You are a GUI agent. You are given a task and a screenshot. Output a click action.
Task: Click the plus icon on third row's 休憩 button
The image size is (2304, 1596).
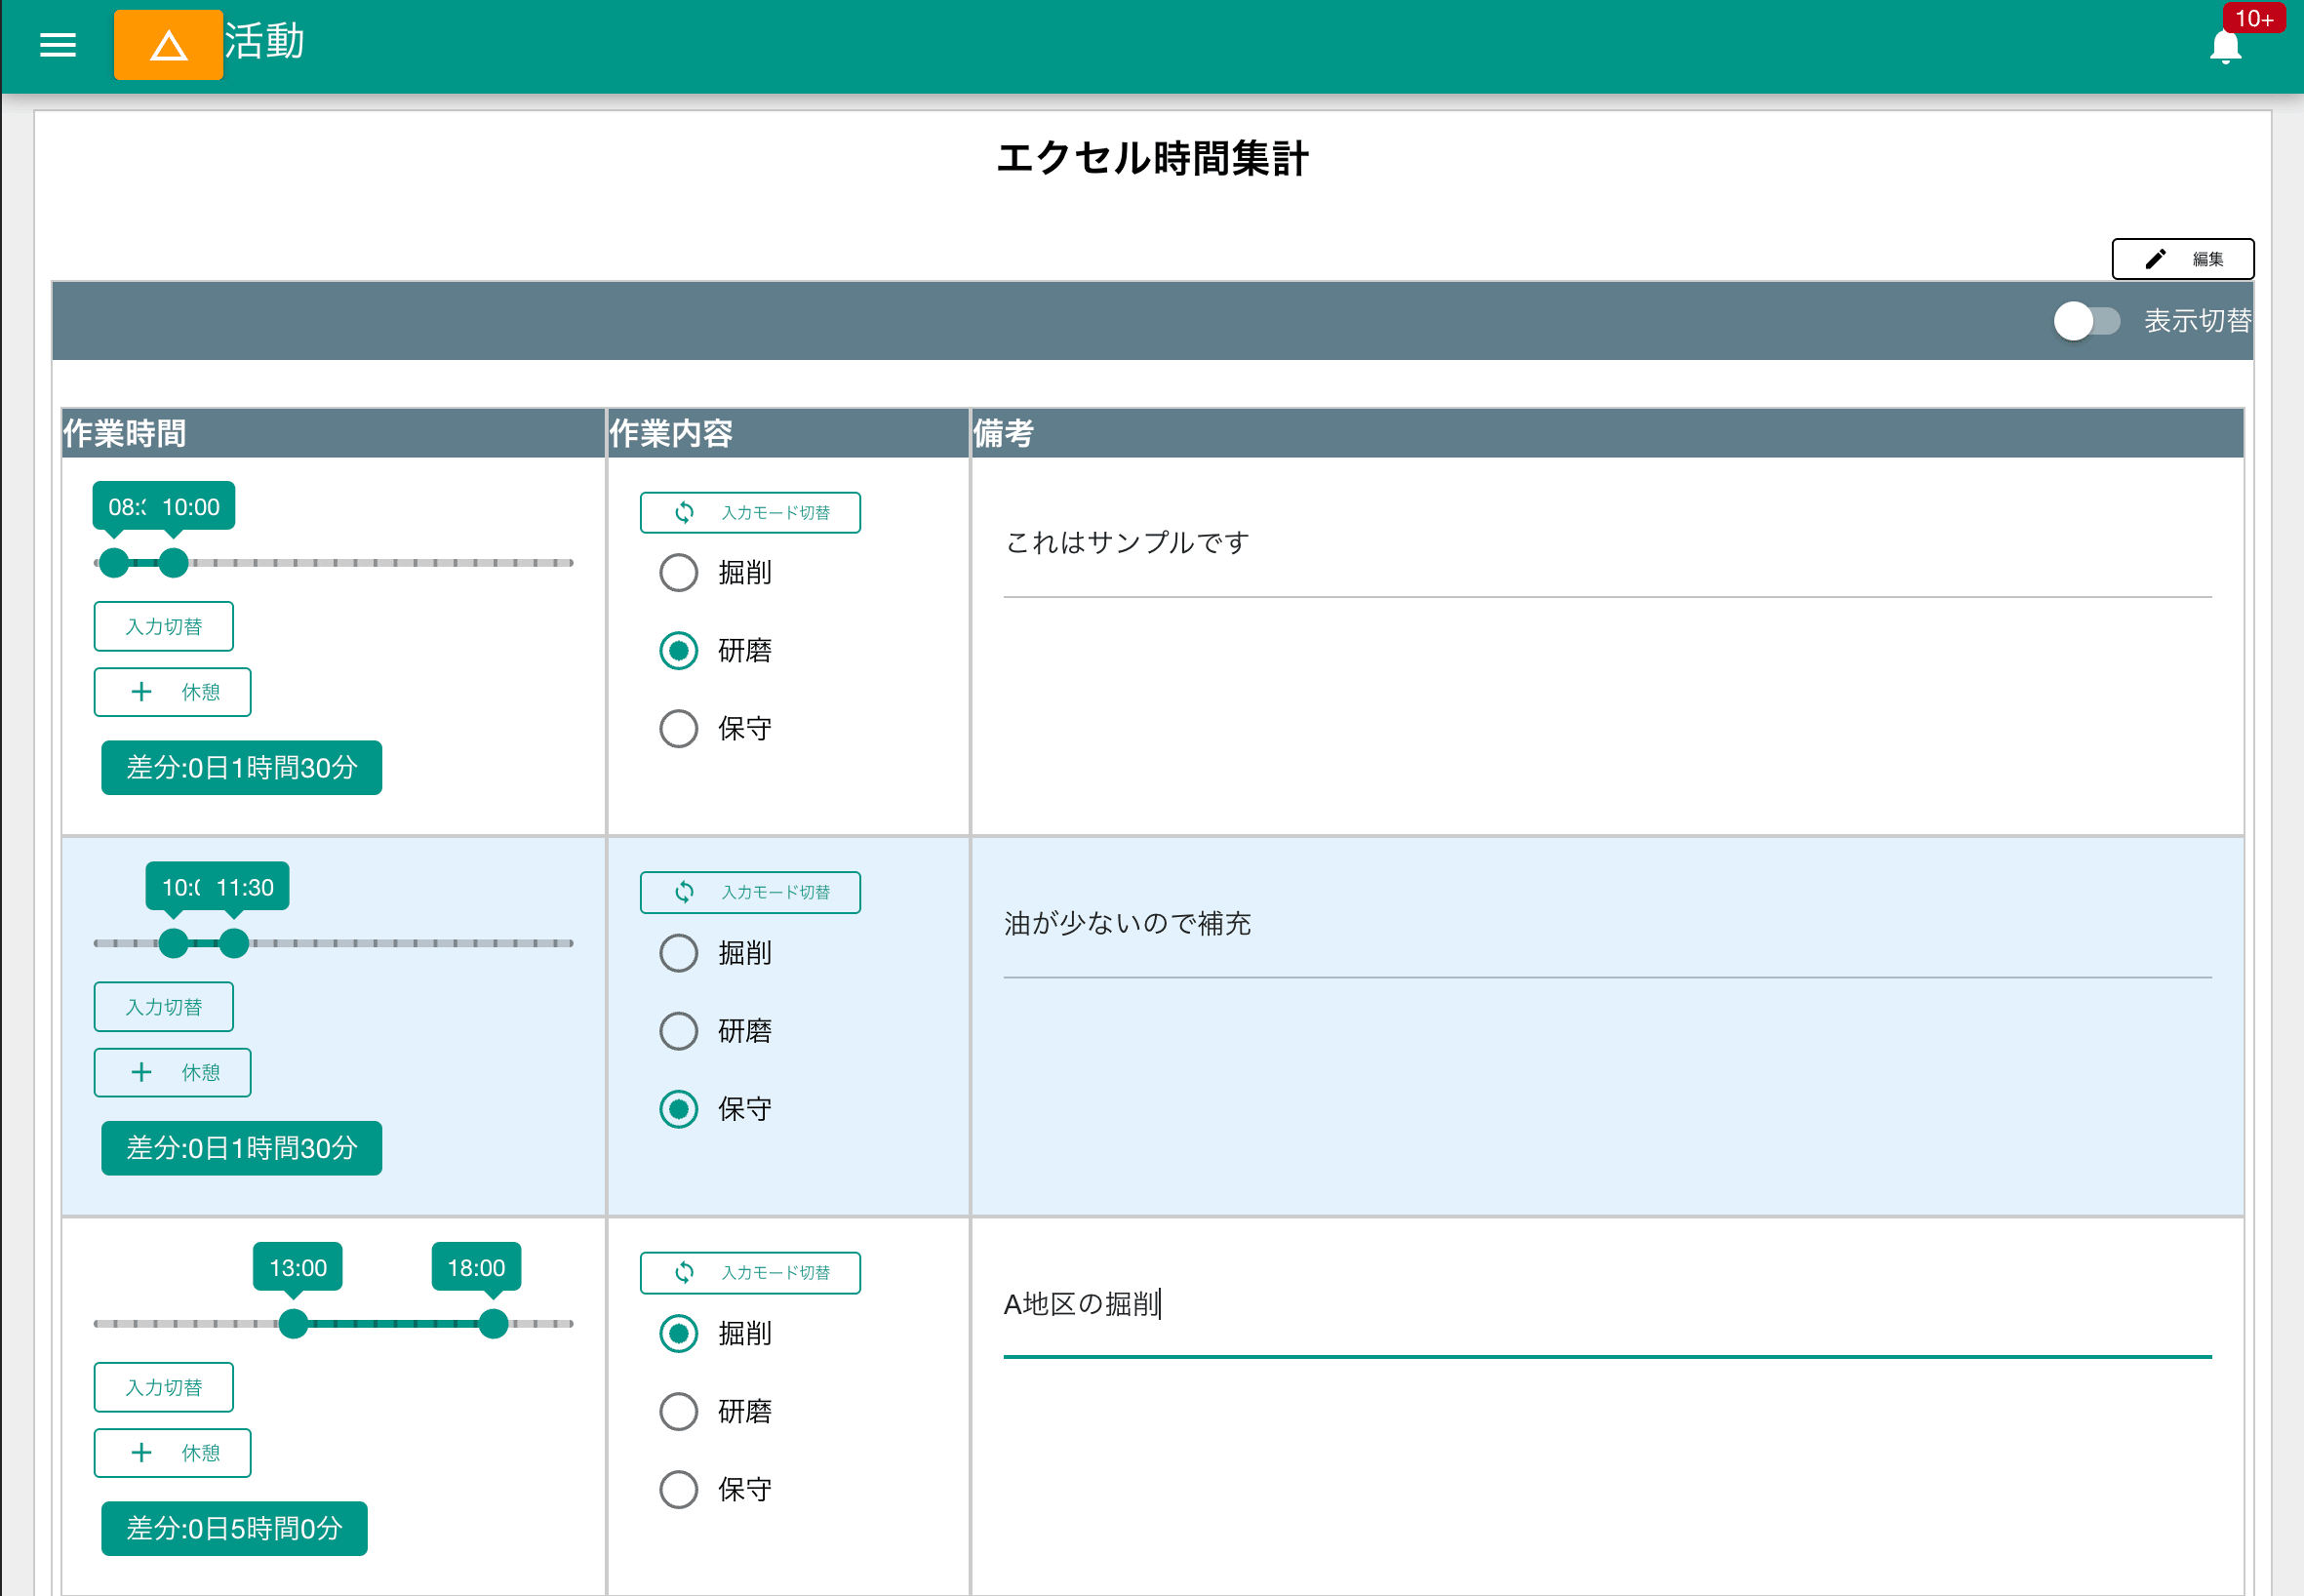click(141, 1452)
